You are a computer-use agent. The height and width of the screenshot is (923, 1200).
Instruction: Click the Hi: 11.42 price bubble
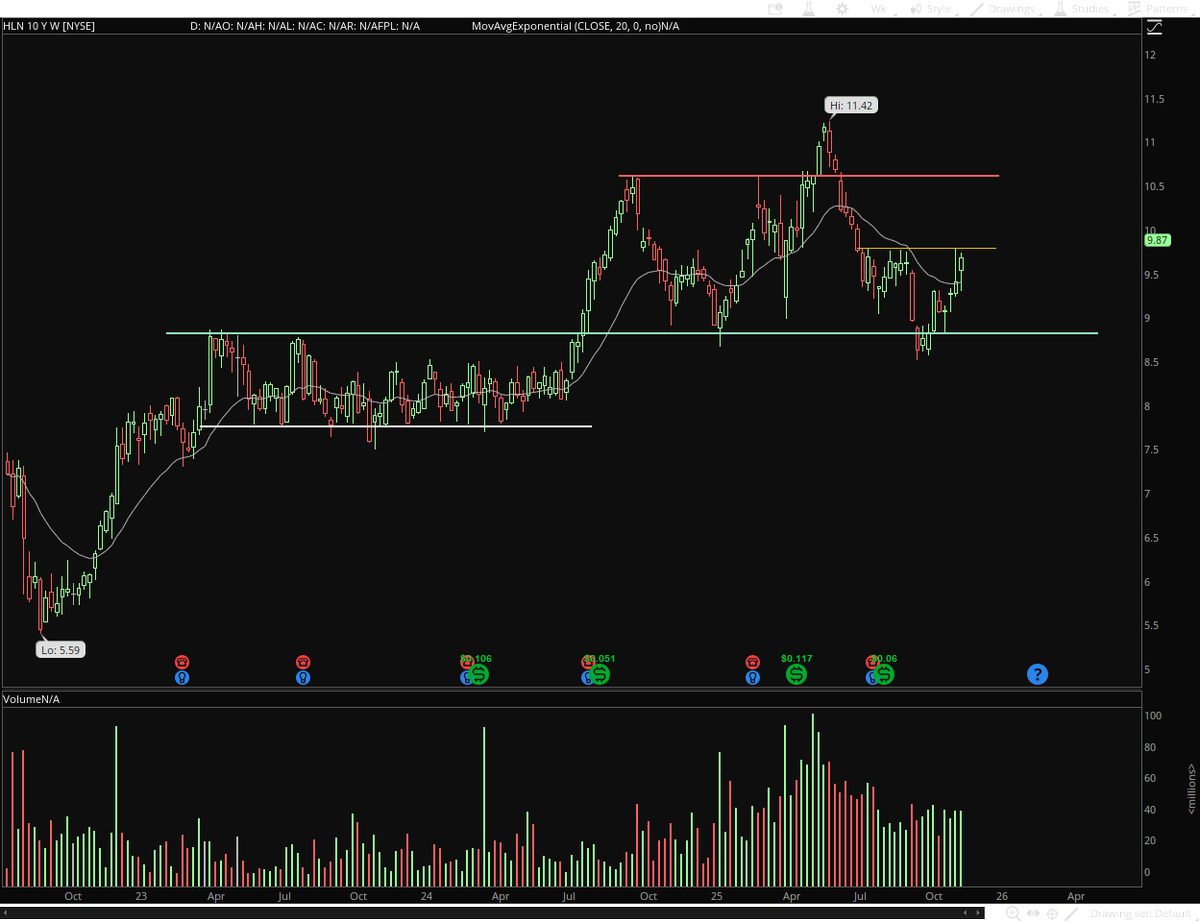(852, 104)
